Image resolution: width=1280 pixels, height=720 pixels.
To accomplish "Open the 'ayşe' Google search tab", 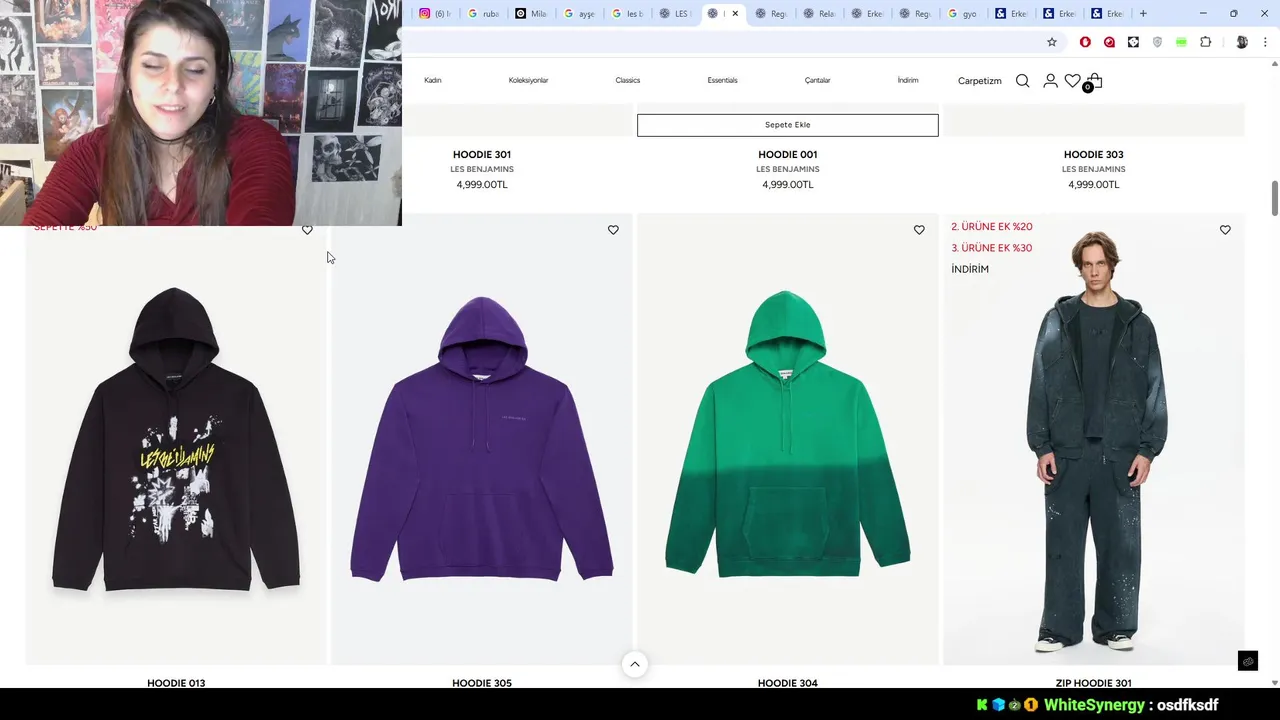I will (579, 14).
